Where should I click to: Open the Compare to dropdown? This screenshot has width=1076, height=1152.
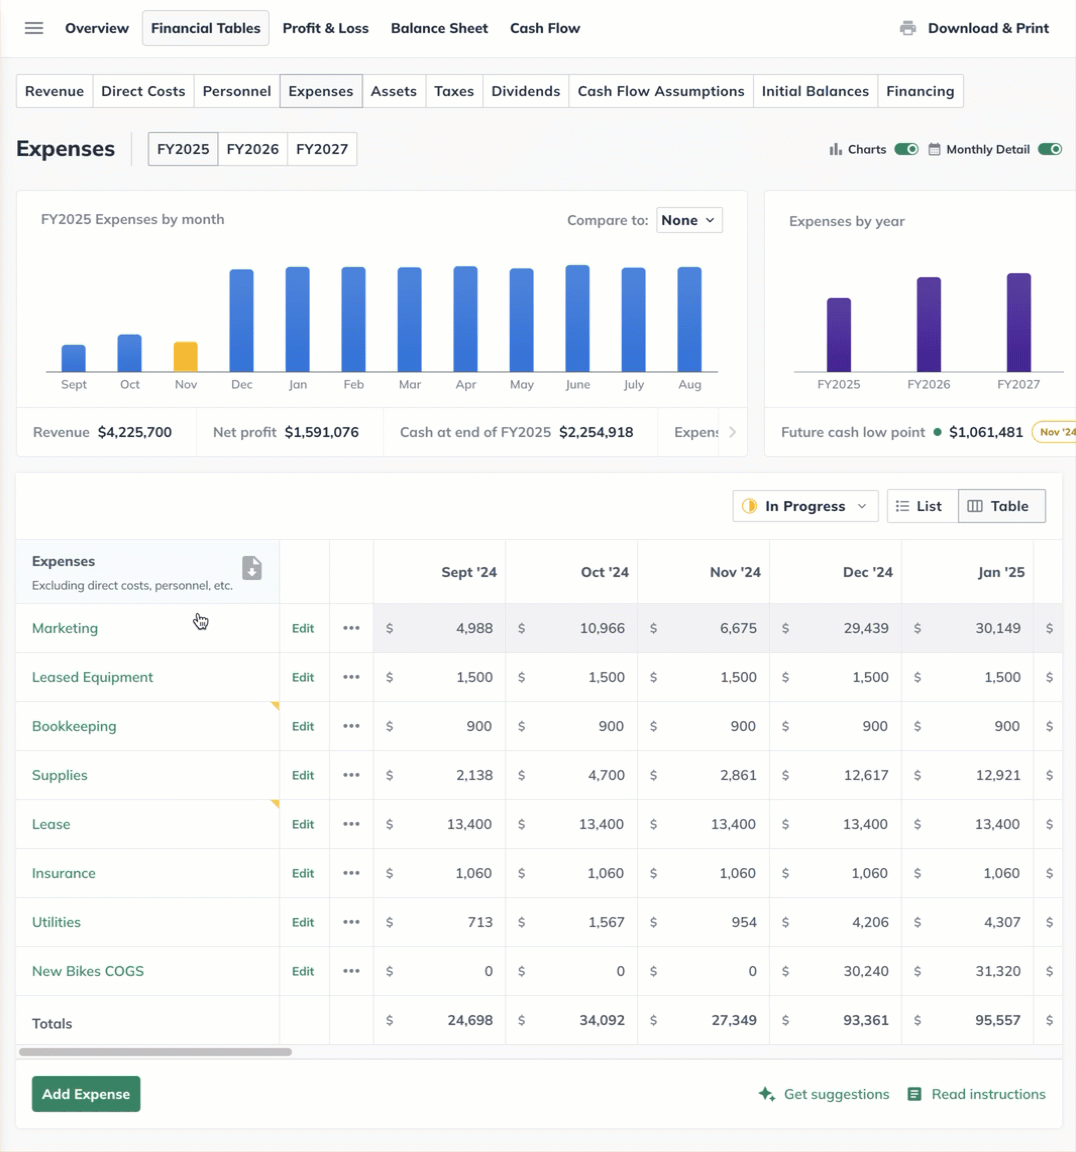click(689, 220)
